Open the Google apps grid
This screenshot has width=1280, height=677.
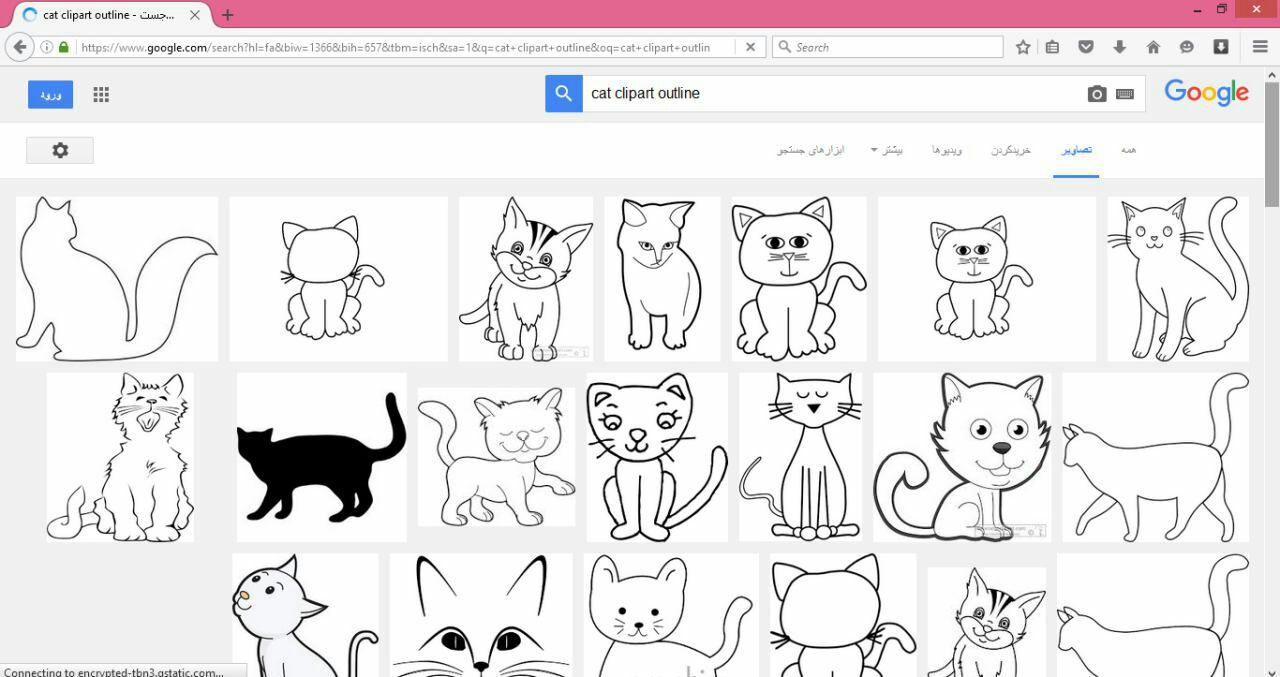[x=101, y=95]
